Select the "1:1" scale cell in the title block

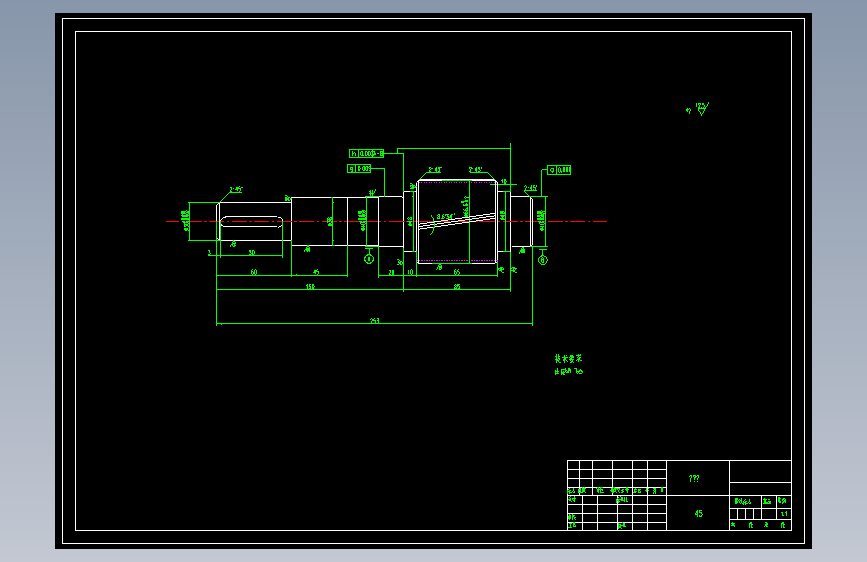(784, 514)
